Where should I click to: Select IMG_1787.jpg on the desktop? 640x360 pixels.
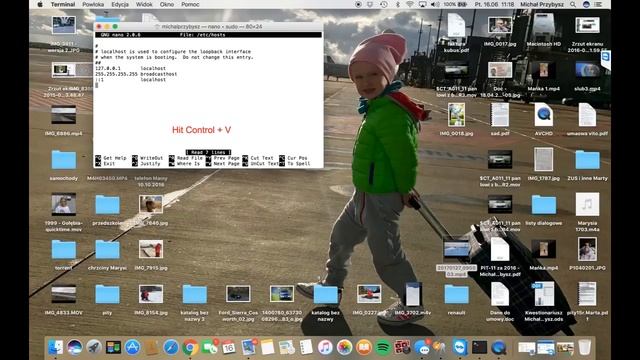tap(544, 160)
